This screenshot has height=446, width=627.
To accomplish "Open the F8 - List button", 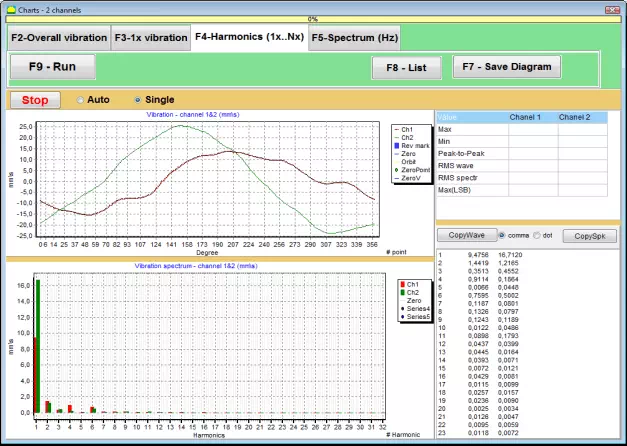I will 406,68.
